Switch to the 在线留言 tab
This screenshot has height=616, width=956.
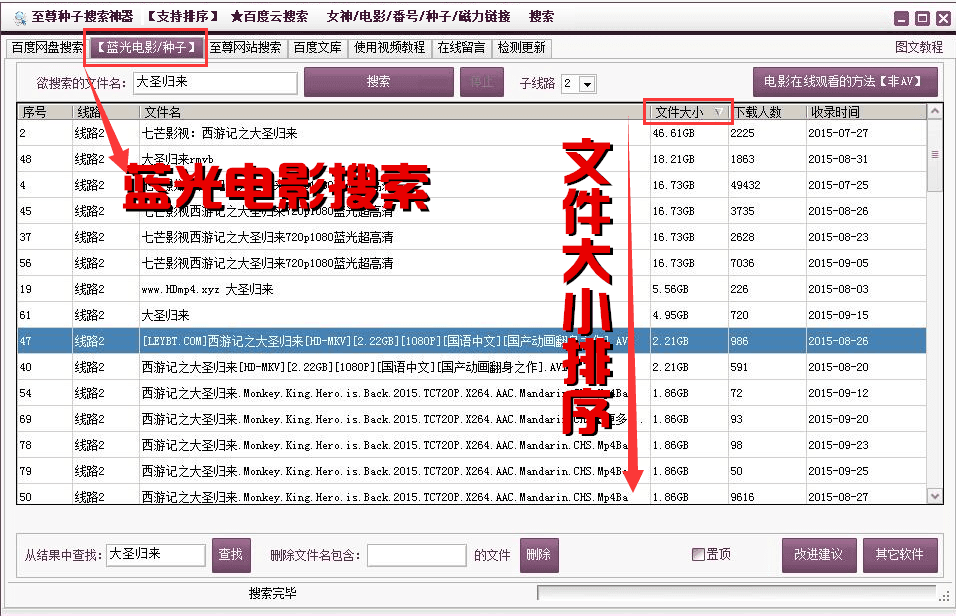click(461, 46)
